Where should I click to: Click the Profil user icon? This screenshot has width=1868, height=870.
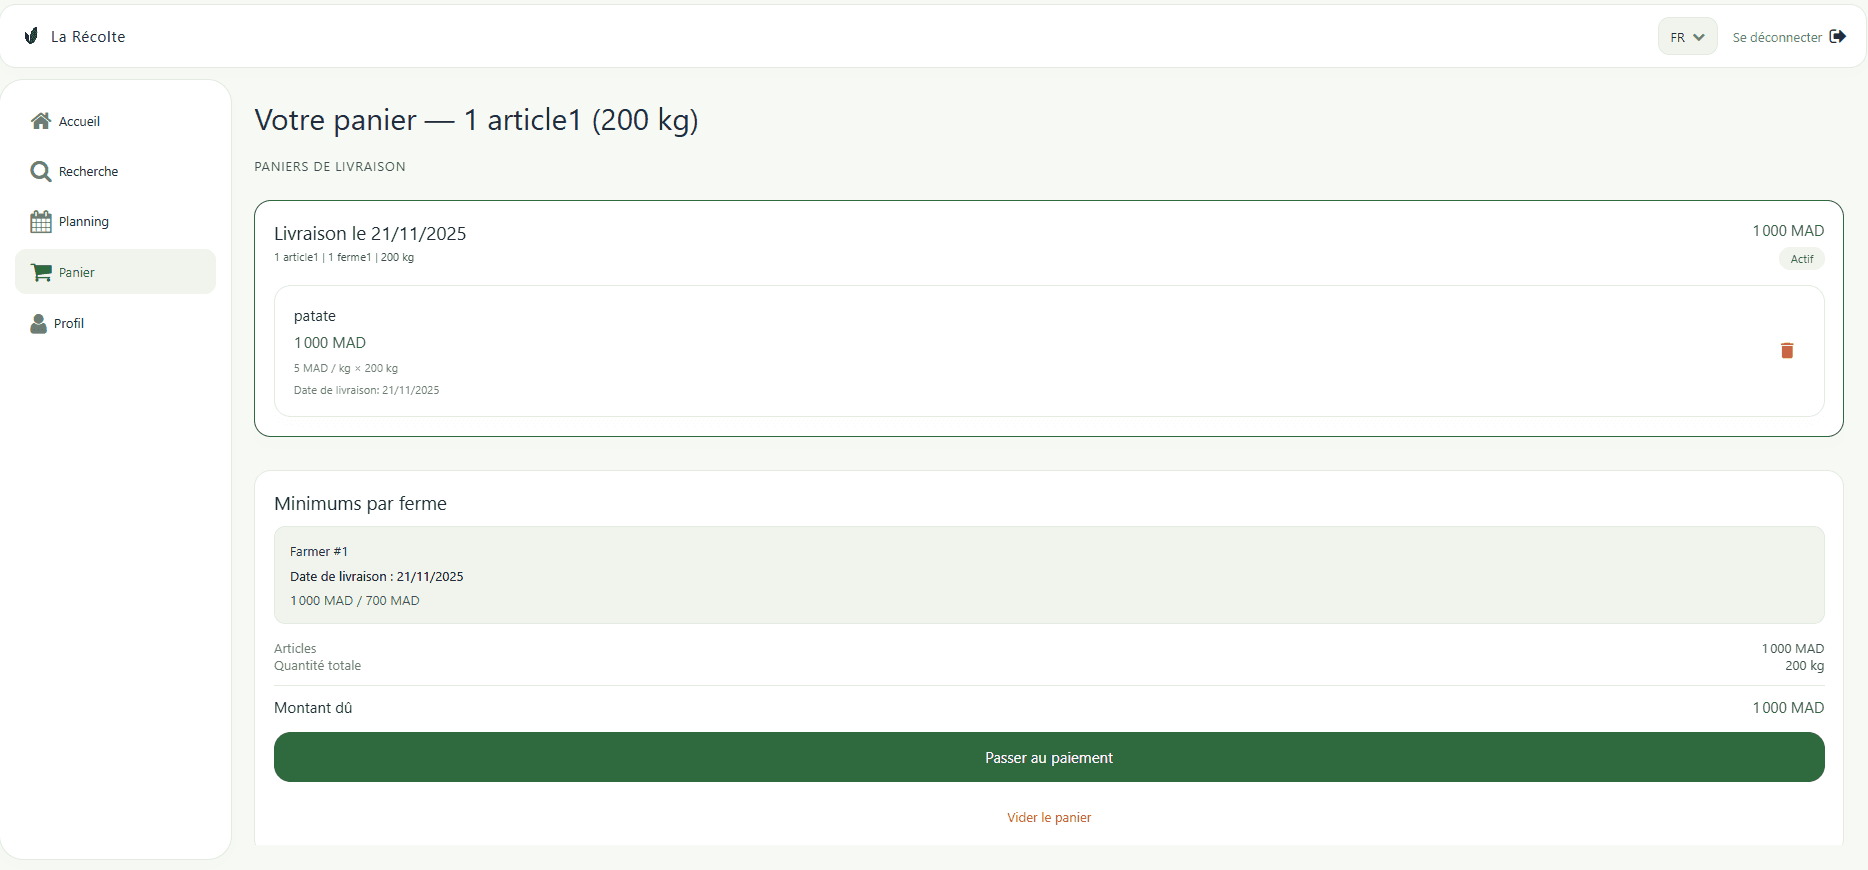pyautogui.click(x=38, y=323)
